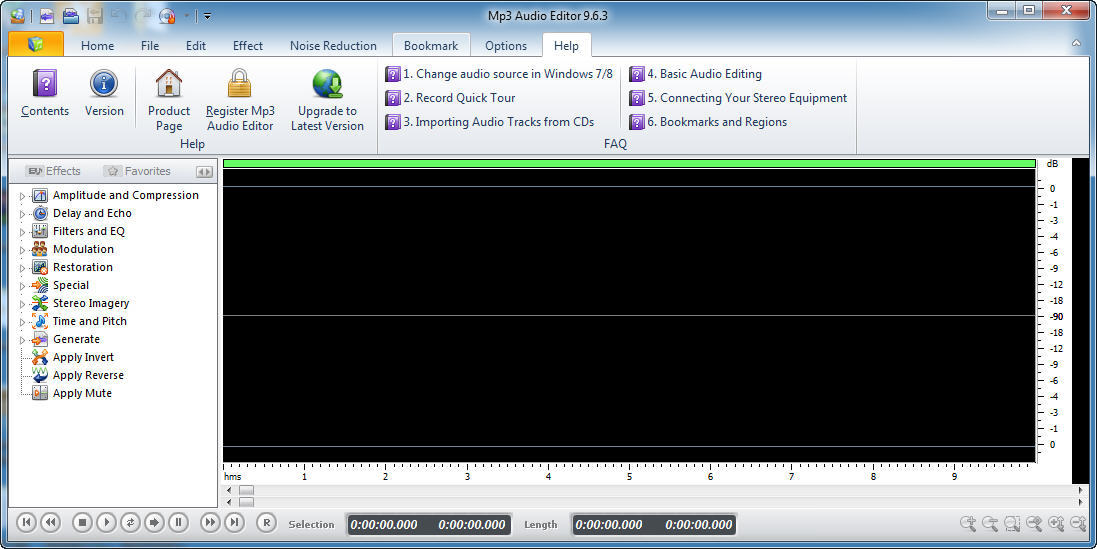1097x549 pixels.
Task: Click the Delay and Echo clock icon
Action: coord(40,213)
